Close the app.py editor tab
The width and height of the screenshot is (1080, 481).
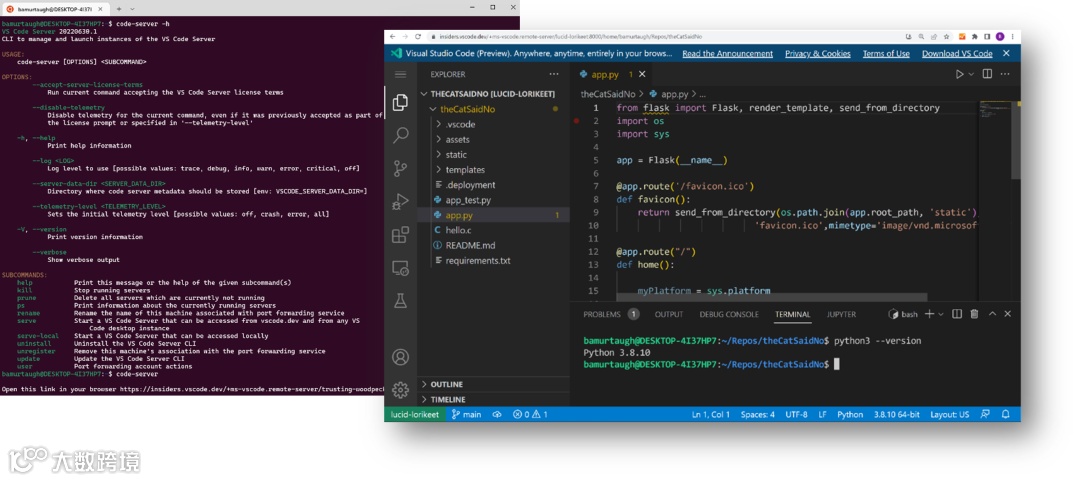pyautogui.click(x=643, y=74)
